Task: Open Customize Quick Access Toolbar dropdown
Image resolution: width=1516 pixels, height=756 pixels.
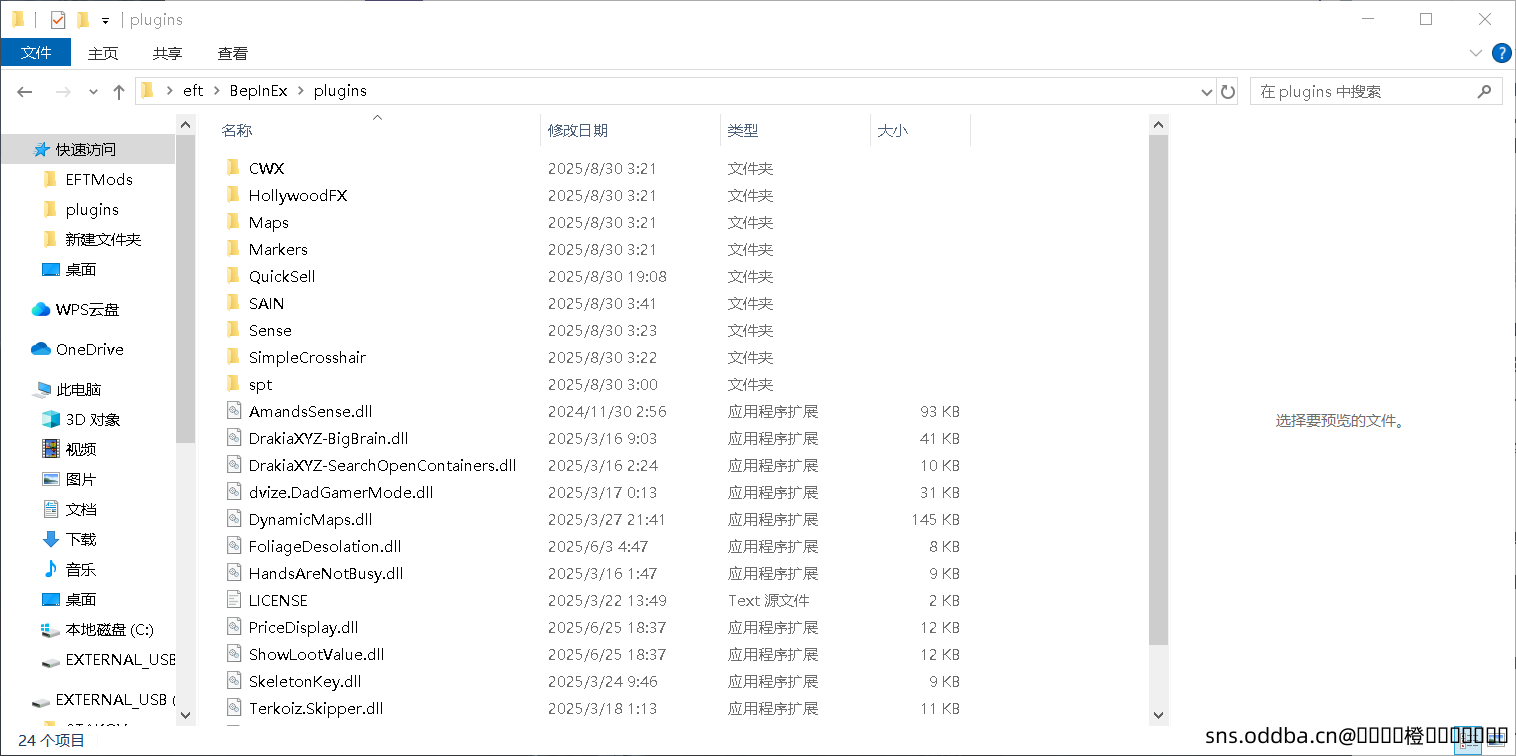Action: click(x=105, y=21)
